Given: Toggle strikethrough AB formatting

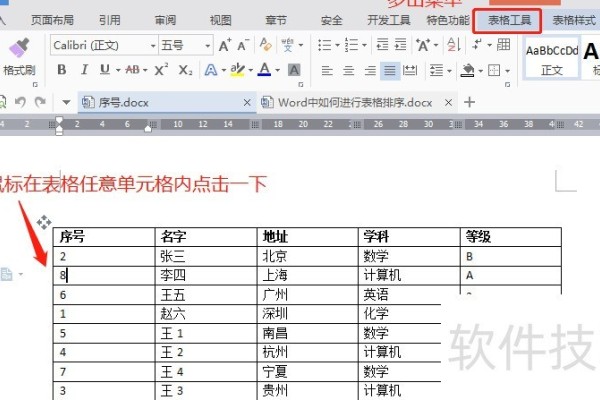Looking at the screenshot, I should [x=132, y=70].
